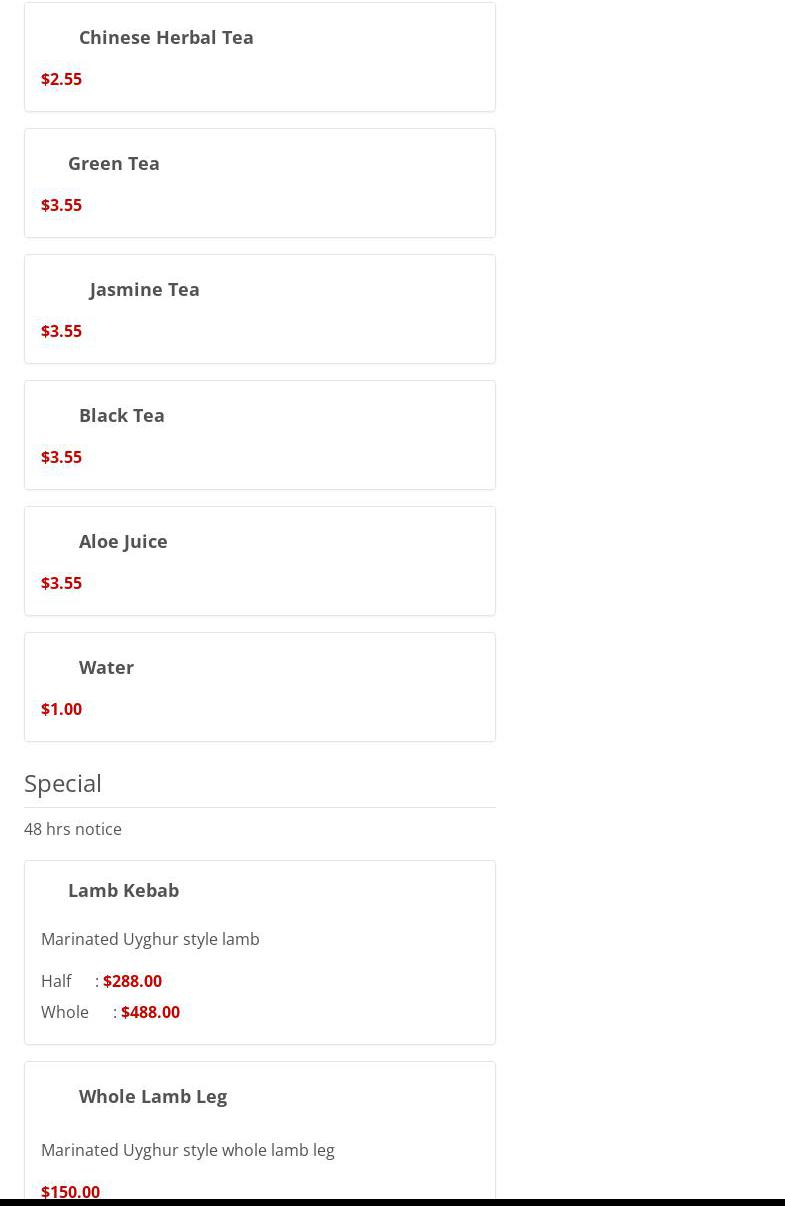785x1206 pixels.
Task: Click the $3.55 price under Aloe Juice
Action: click(x=61, y=583)
